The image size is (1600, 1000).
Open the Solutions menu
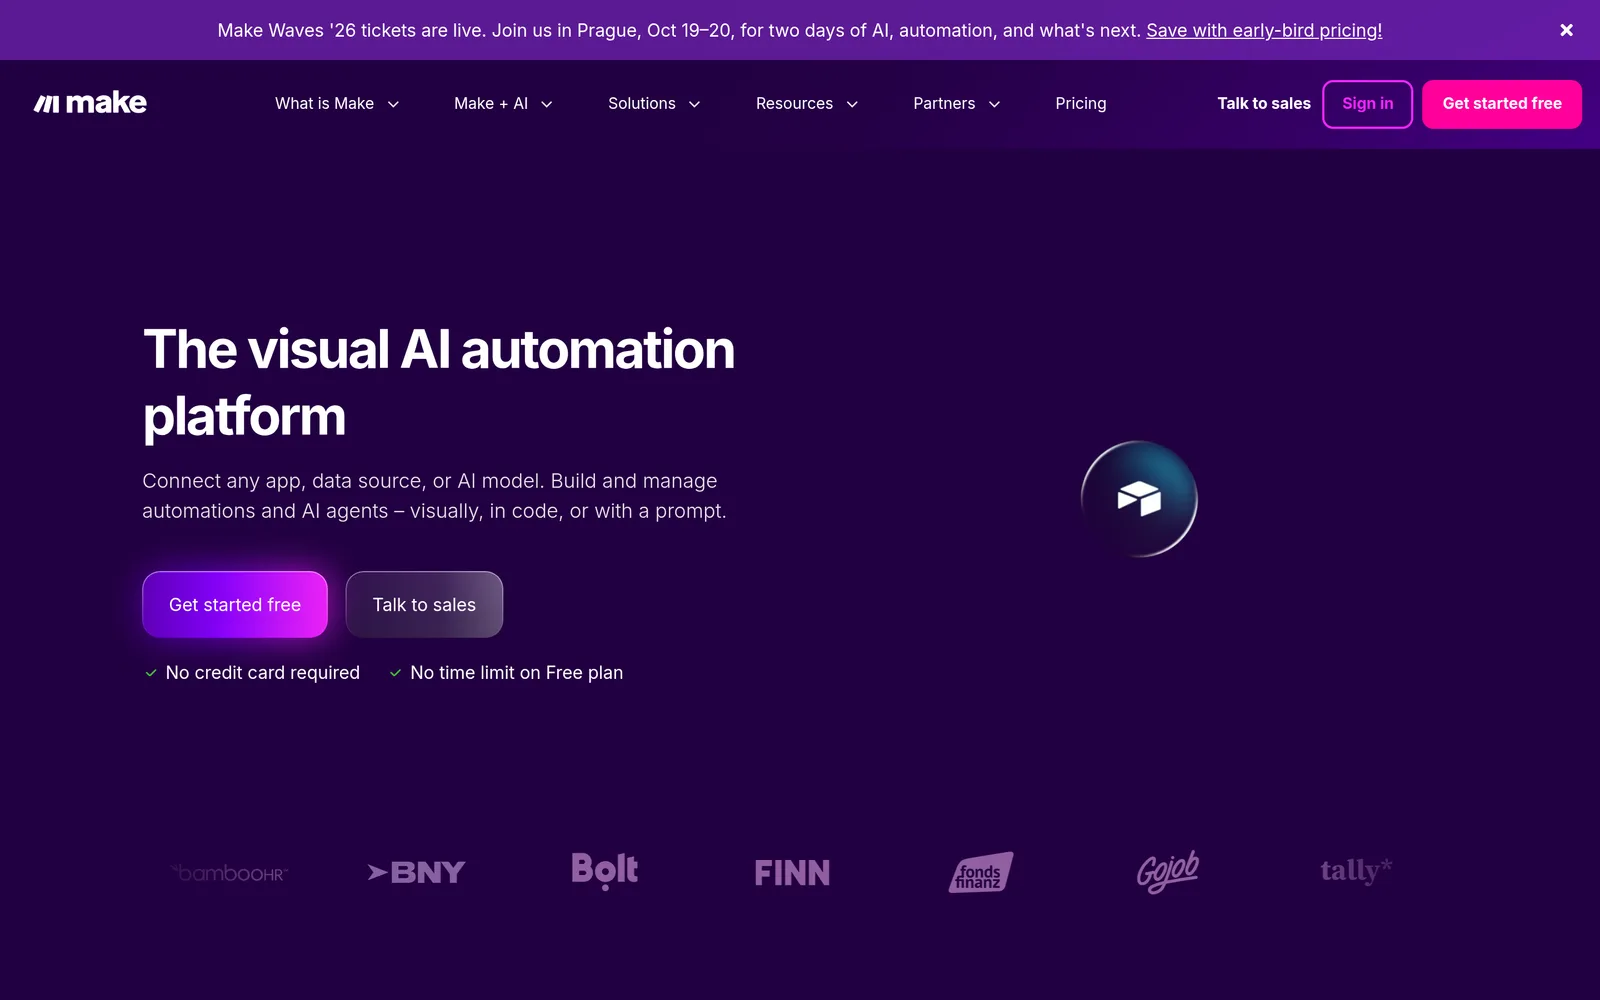click(x=641, y=103)
